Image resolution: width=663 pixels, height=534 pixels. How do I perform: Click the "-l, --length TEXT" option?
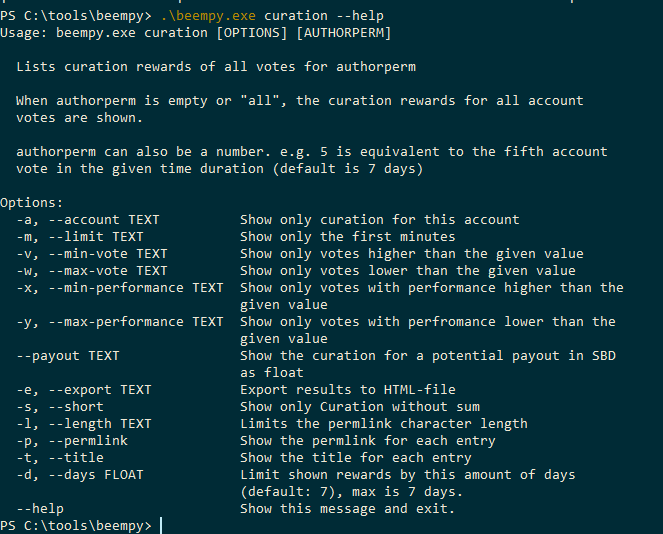click(x=84, y=423)
